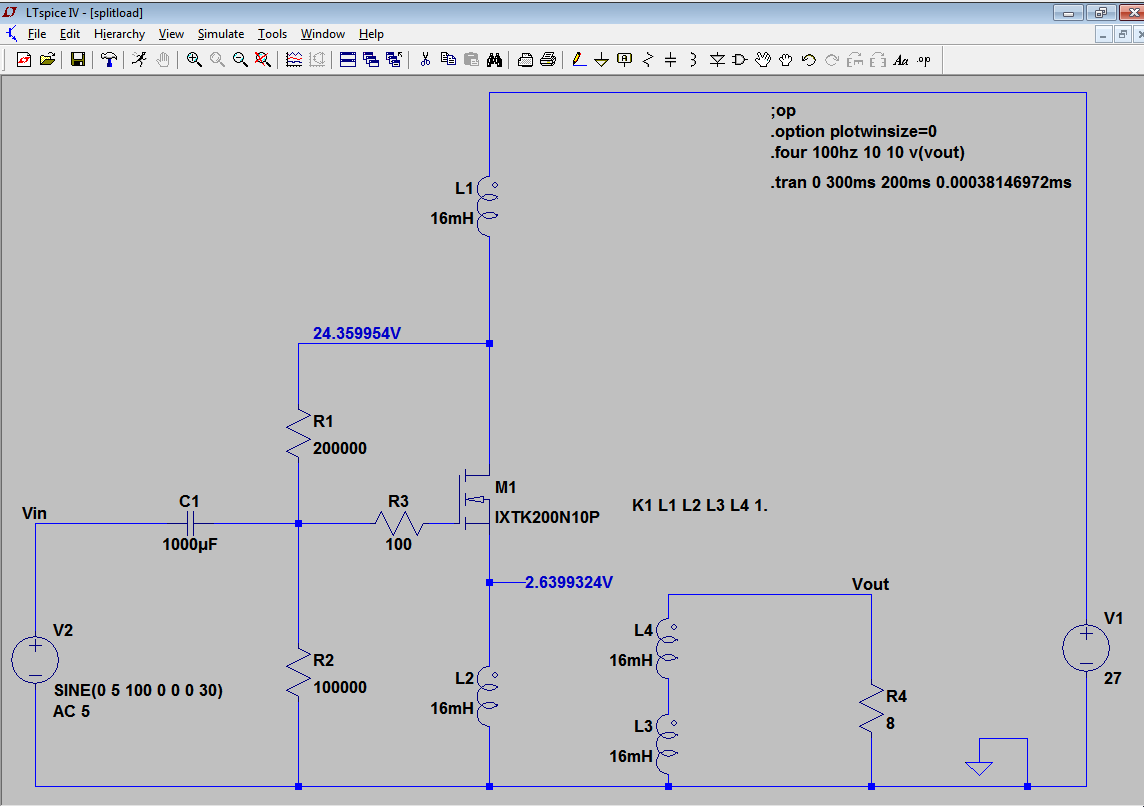Click the V2 voltage source symbol
This screenshot has width=1144, height=807.
click(35, 659)
